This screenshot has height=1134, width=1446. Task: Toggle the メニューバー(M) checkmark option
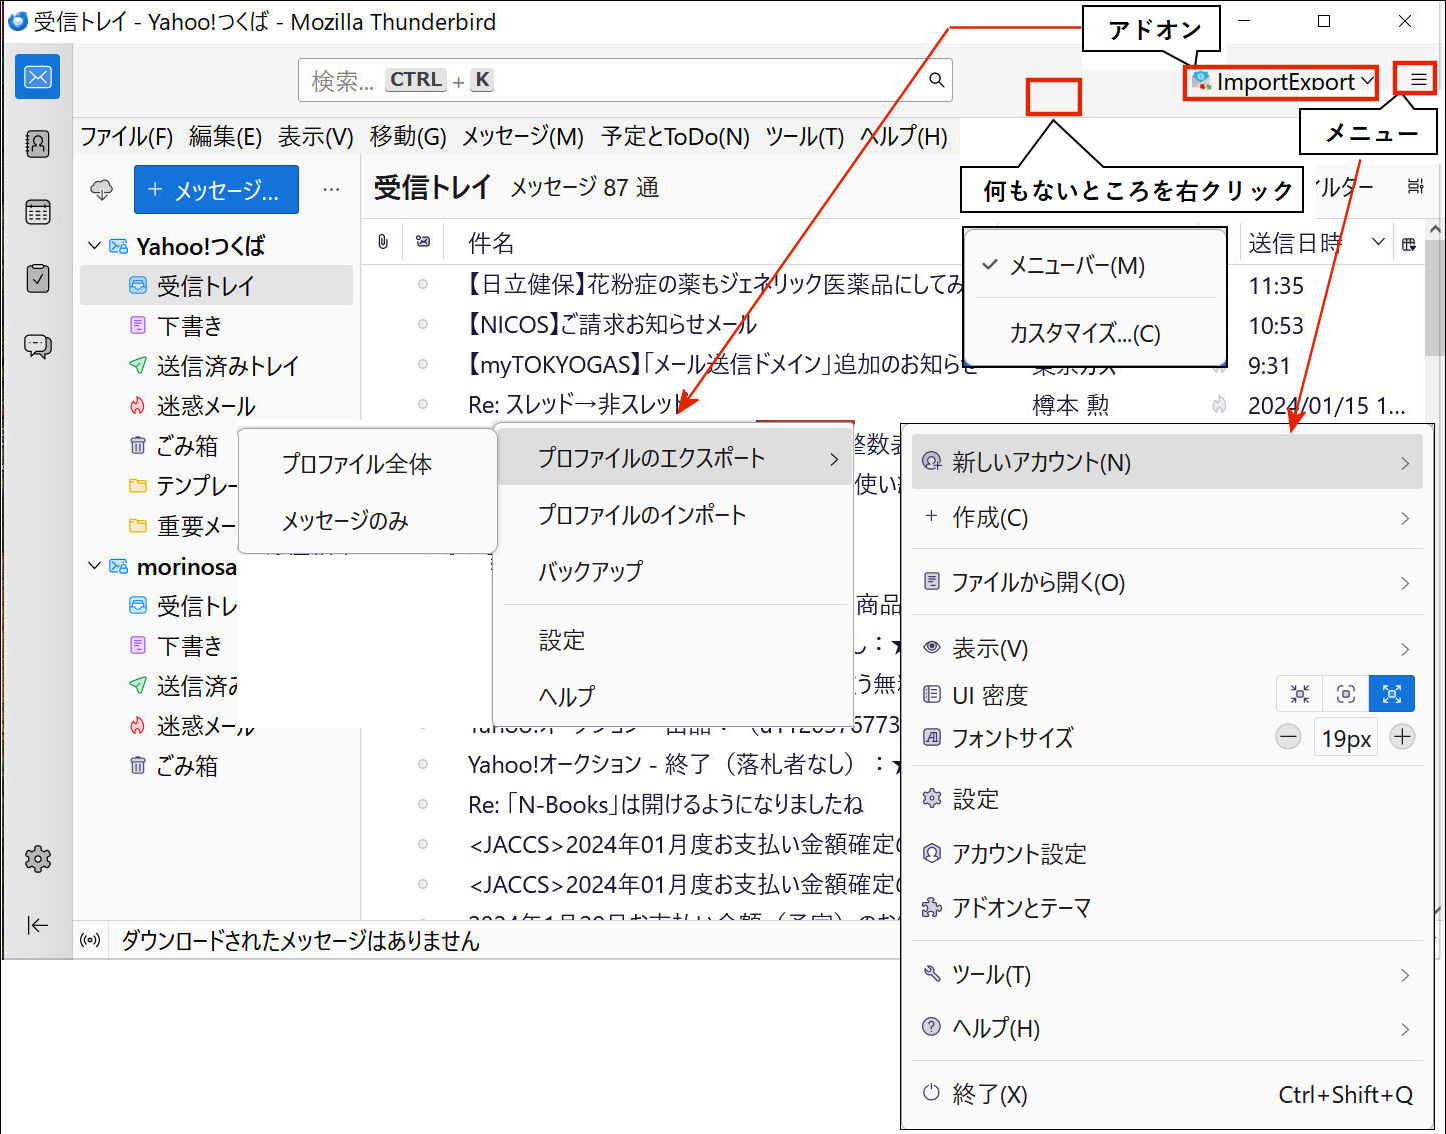click(x=1076, y=266)
